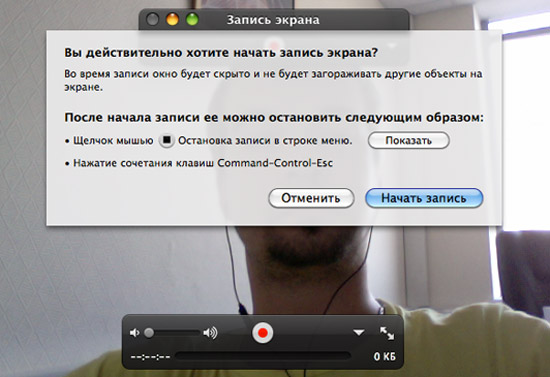Click the "Показать" button
The height and width of the screenshot is (377, 550).
(409, 140)
